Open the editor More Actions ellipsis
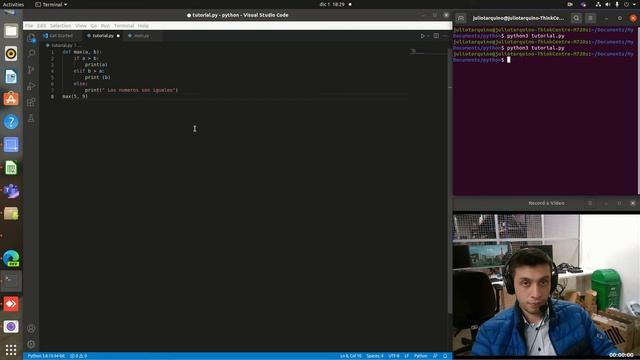 coord(445,36)
